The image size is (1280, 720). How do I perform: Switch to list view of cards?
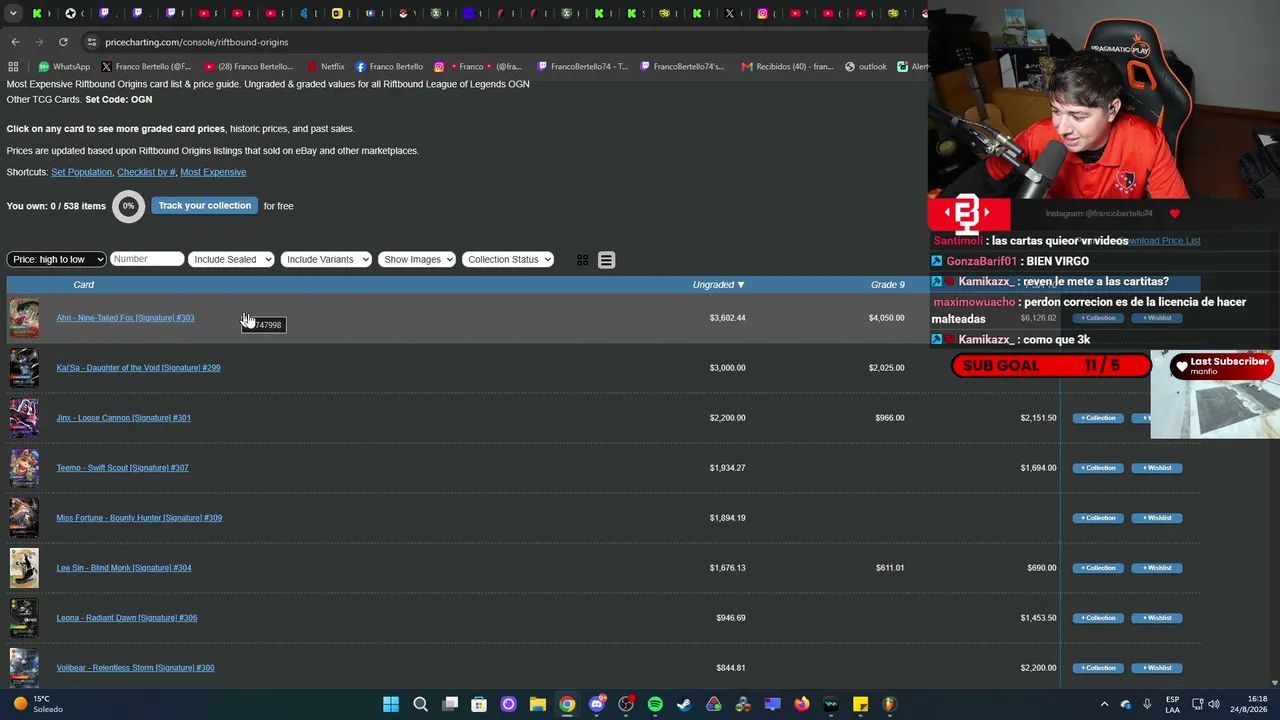point(606,260)
